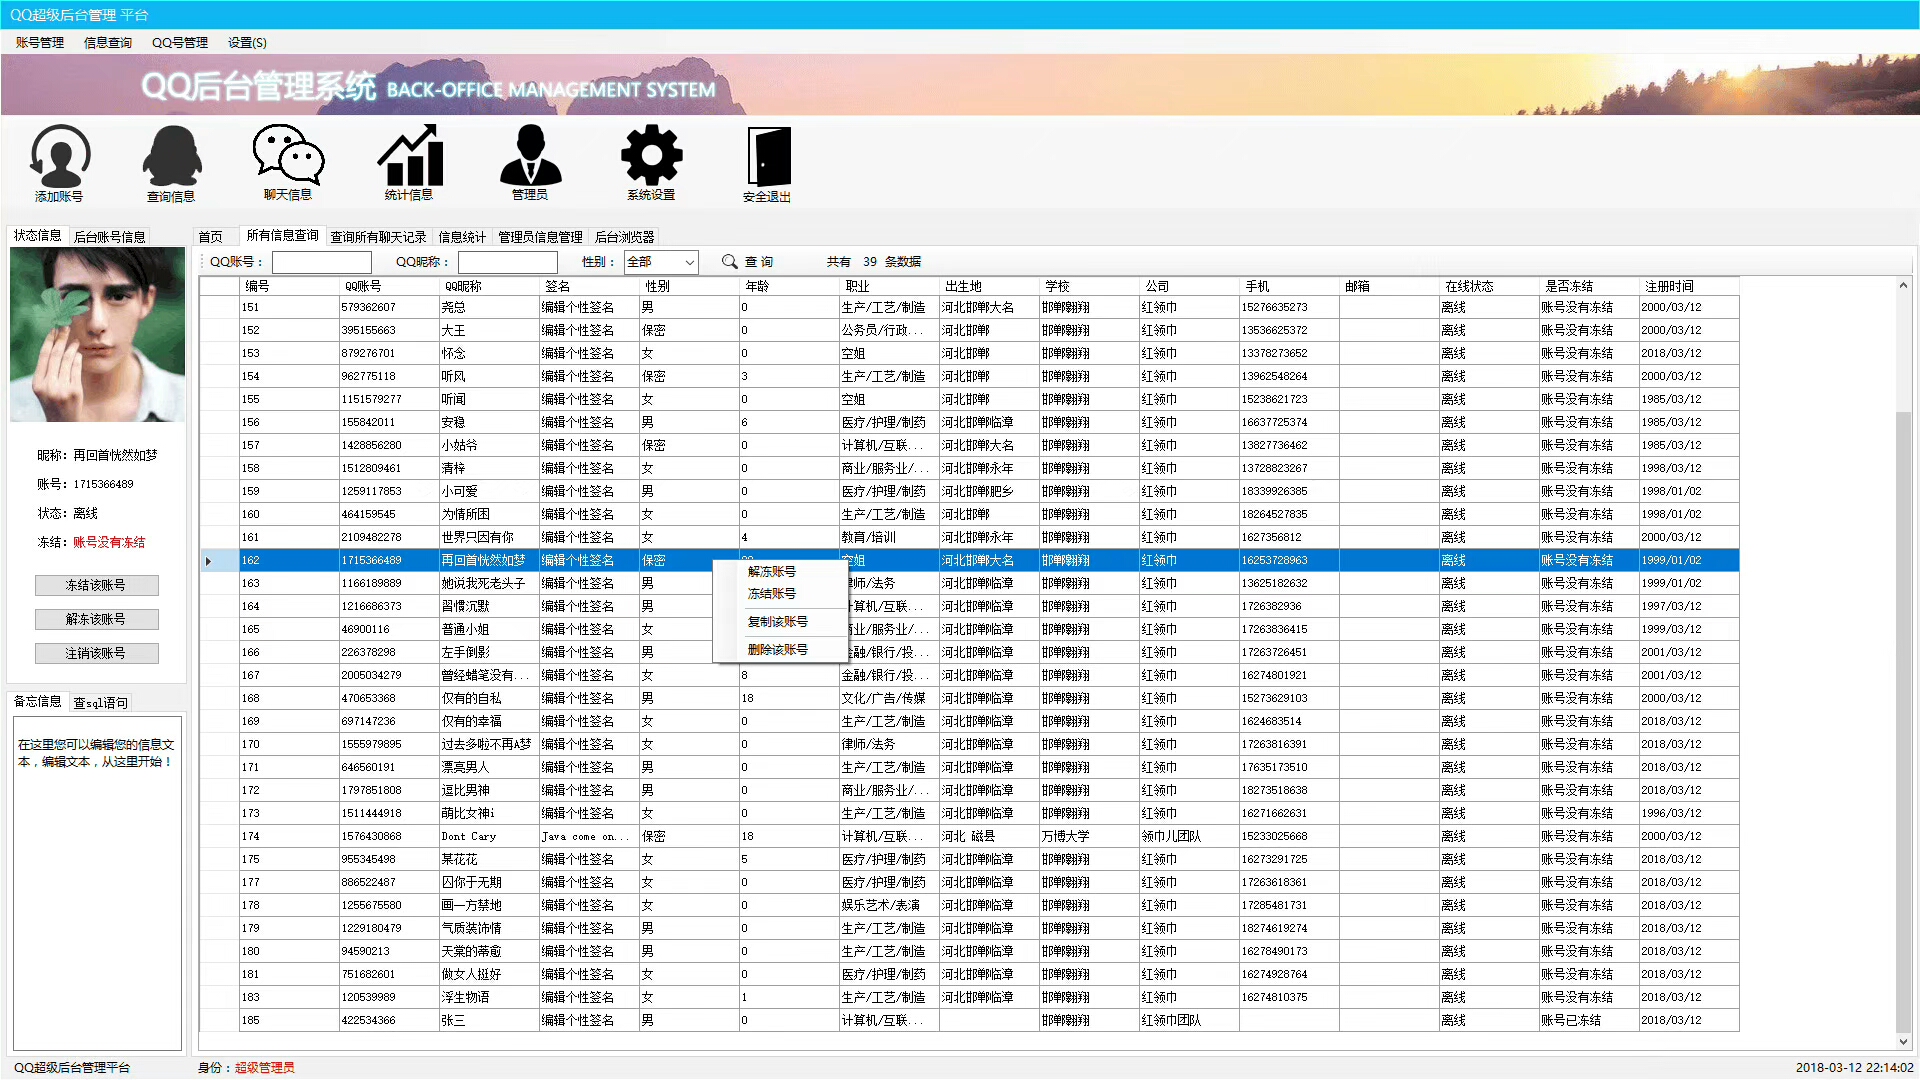Focus the QQ昵称 input field
The image size is (1920, 1080).
(508, 262)
